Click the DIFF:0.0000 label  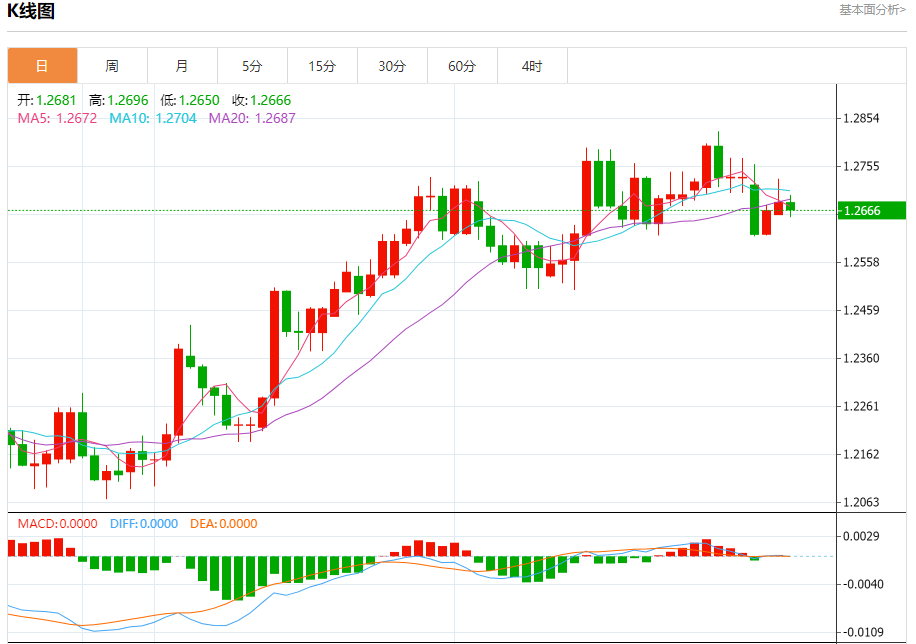pos(144,524)
